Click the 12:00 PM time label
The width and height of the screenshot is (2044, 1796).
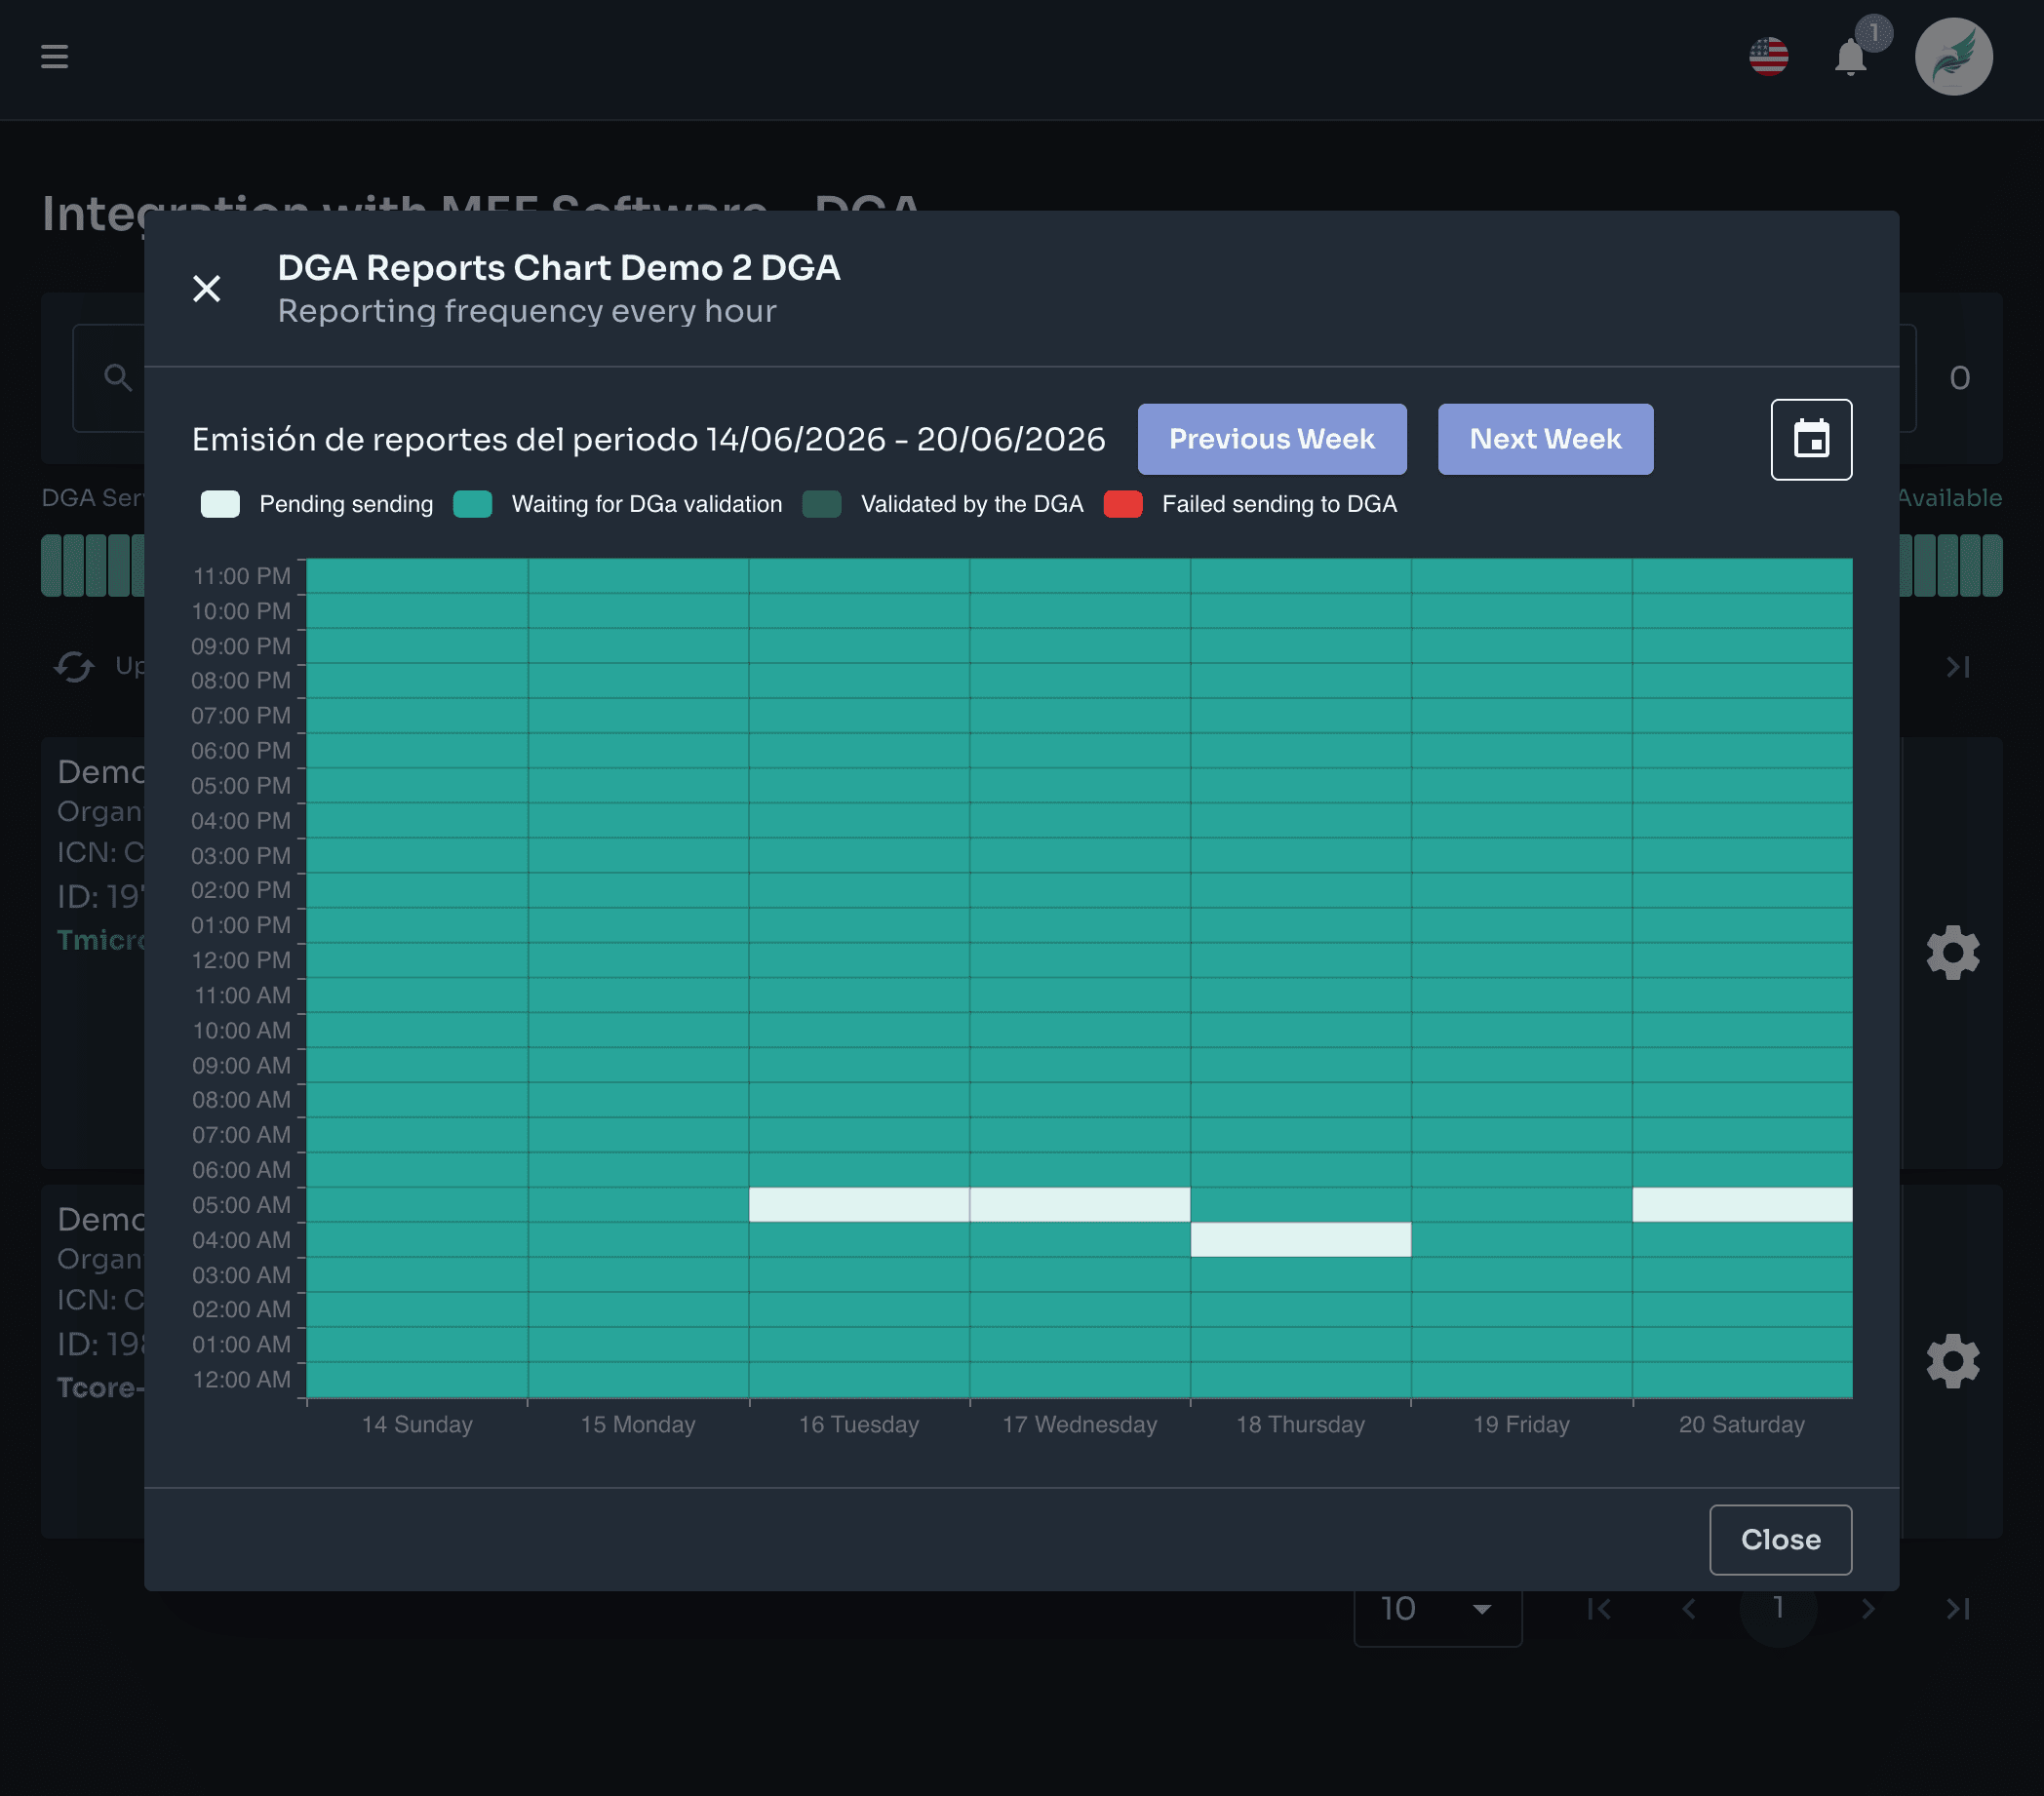coord(241,960)
